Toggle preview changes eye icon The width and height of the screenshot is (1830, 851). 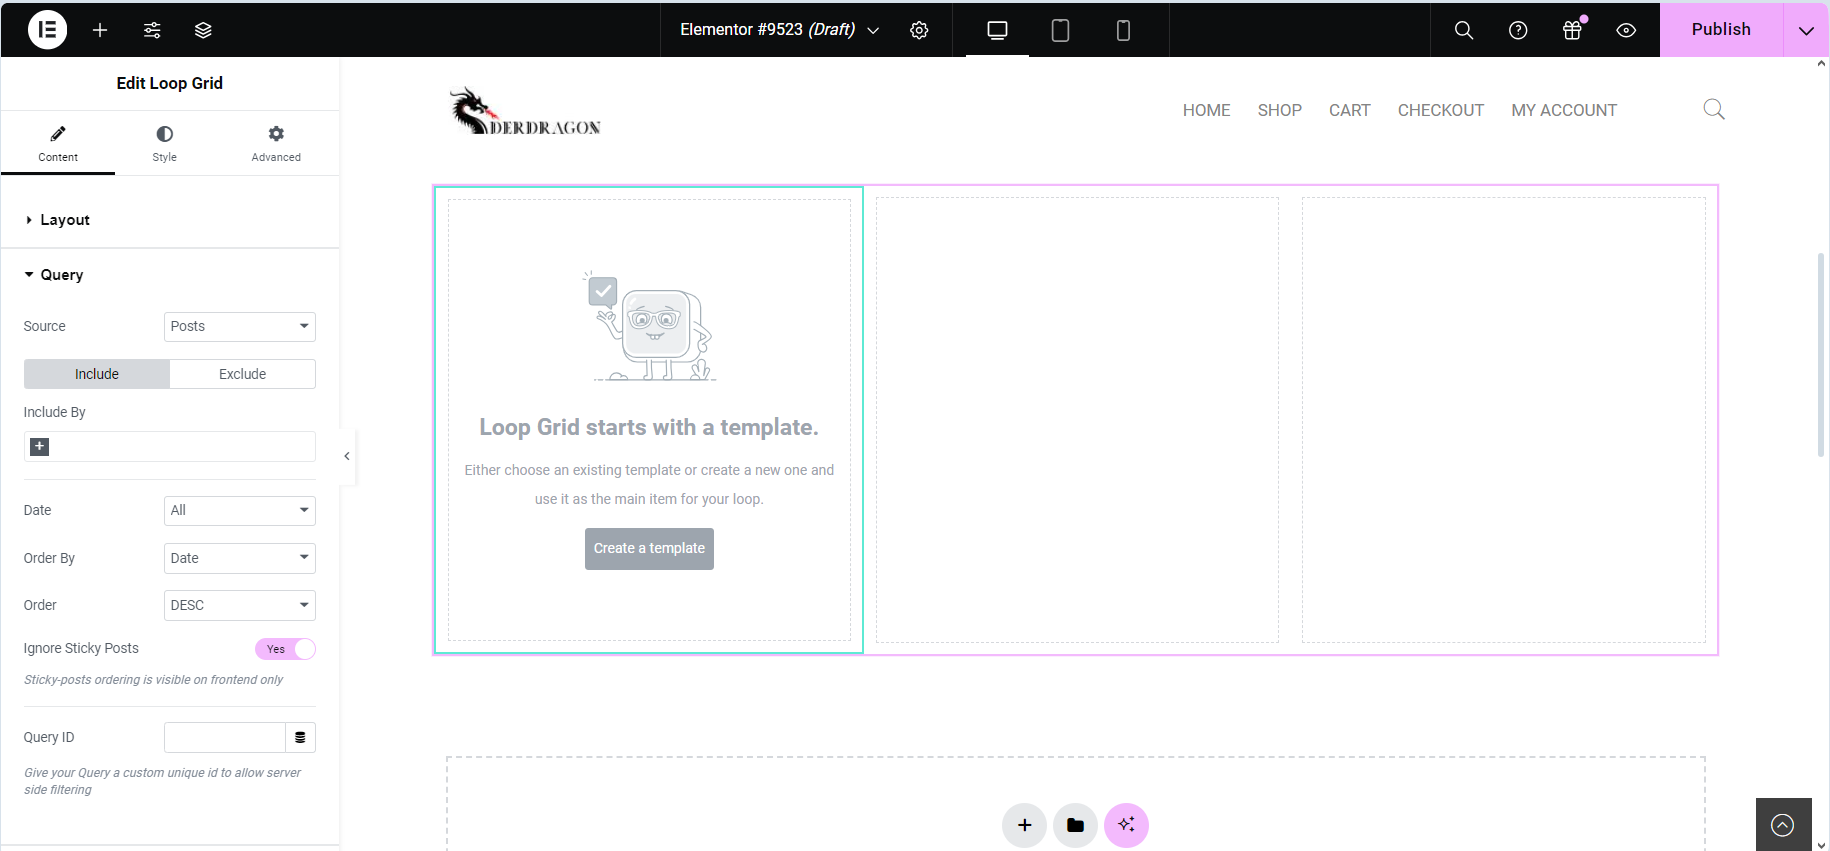pos(1626,30)
